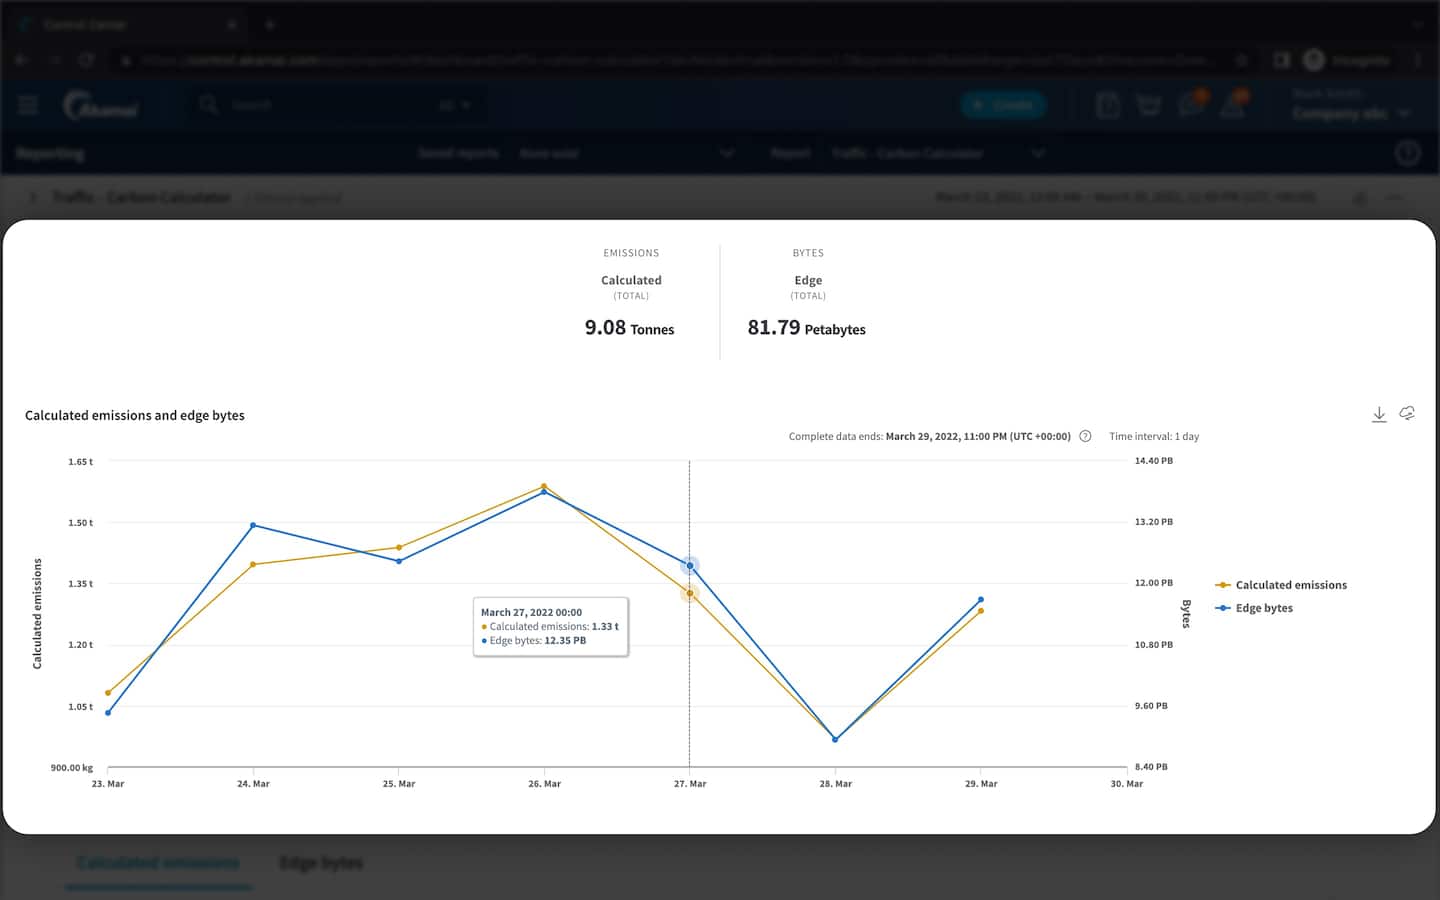The width and height of the screenshot is (1440, 900).
Task: Download the emissions chart data
Action: (1378, 414)
